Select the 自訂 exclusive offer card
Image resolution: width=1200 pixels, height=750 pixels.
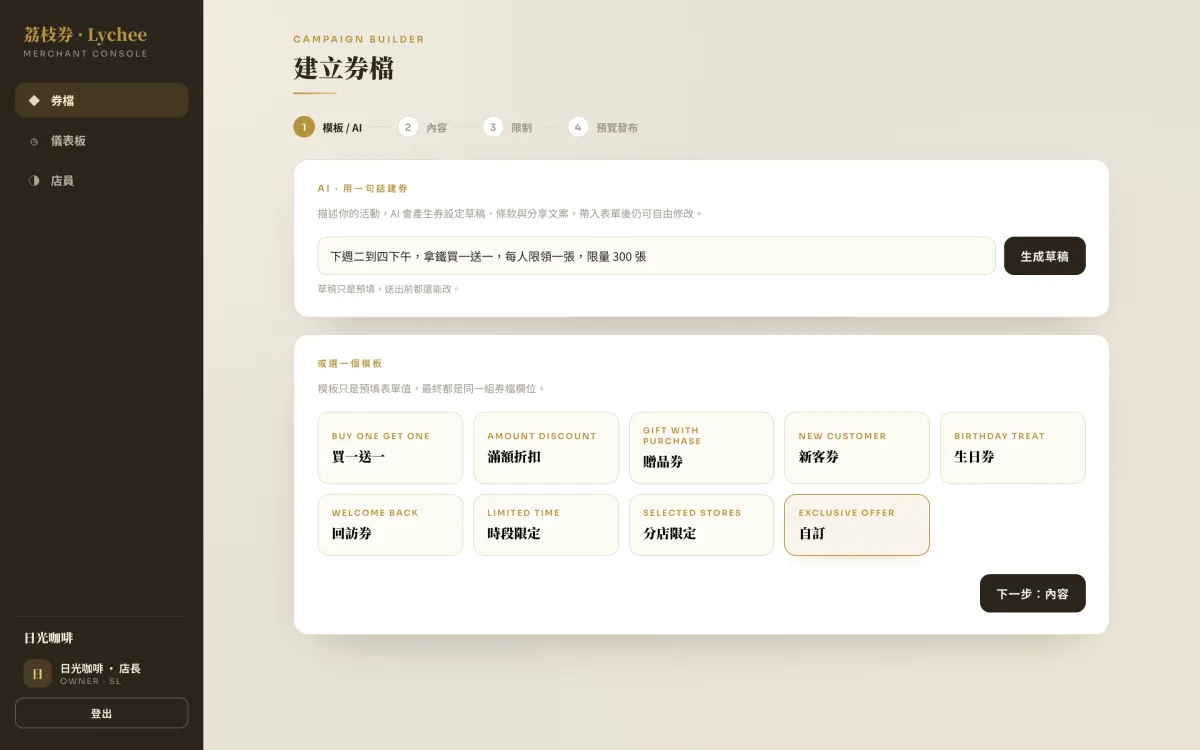point(857,525)
